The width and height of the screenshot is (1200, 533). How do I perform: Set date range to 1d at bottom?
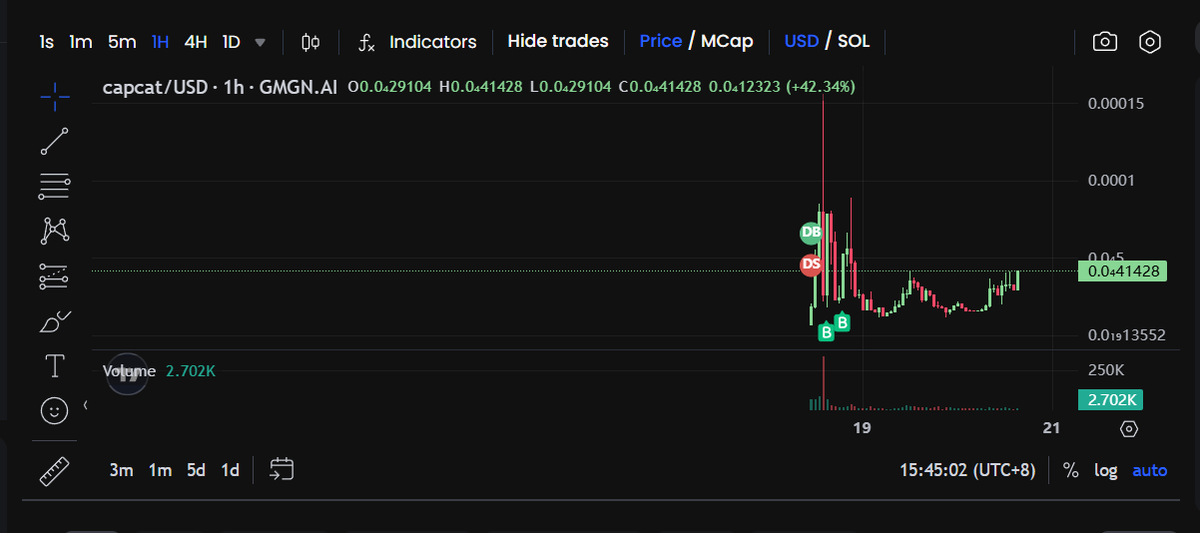click(x=230, y=470)
